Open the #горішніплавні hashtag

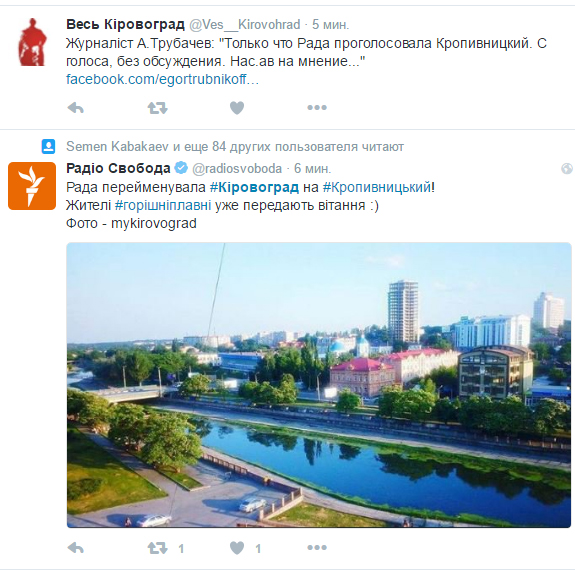click(x=163, y=205)
